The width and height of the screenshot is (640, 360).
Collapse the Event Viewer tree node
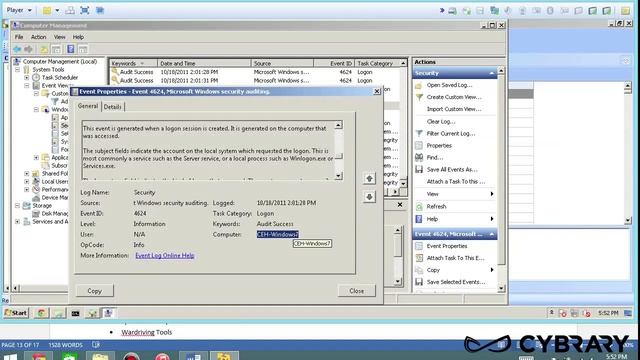(x=27, y=85)
